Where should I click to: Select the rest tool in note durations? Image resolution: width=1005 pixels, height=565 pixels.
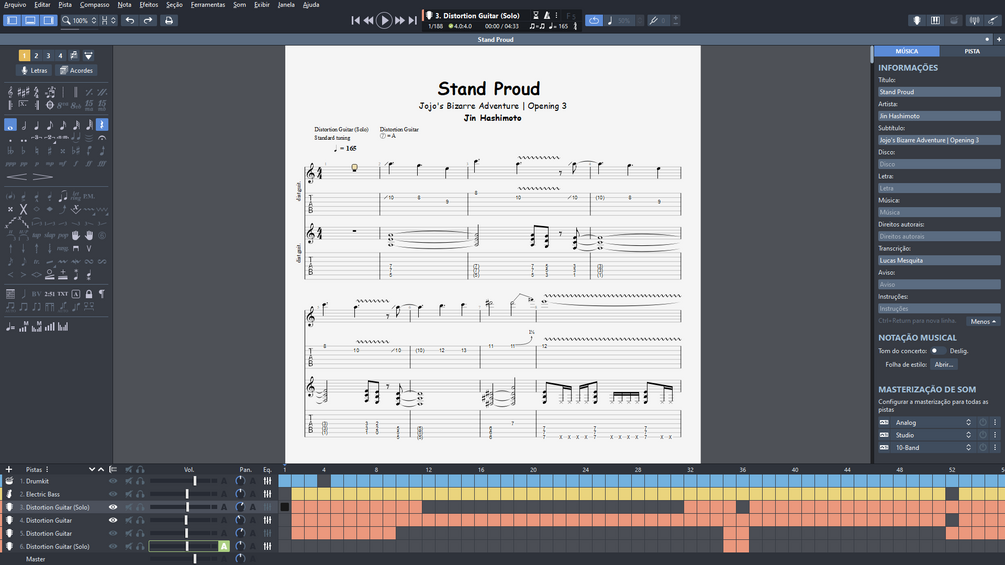(x=102, y=125)
